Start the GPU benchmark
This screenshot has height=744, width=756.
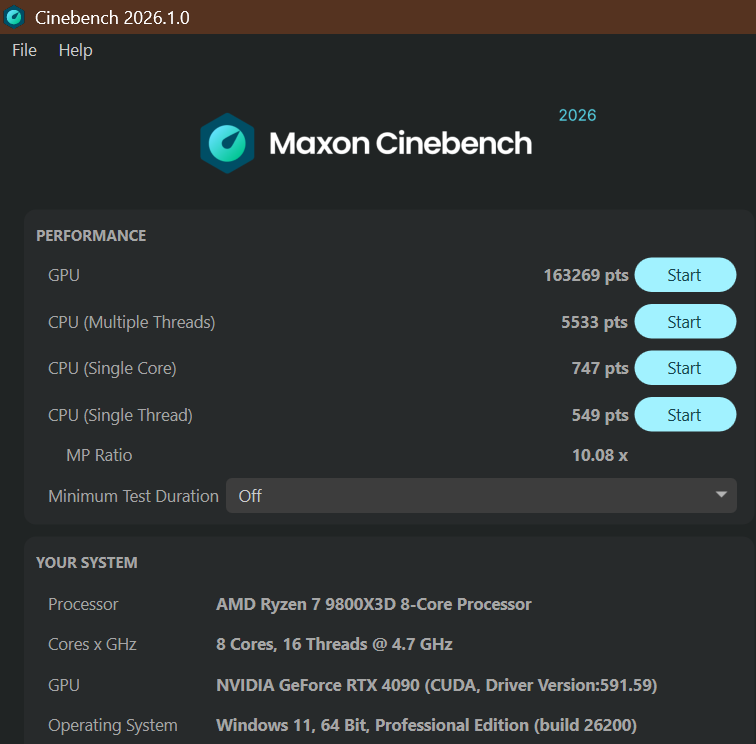click(685, 275)
